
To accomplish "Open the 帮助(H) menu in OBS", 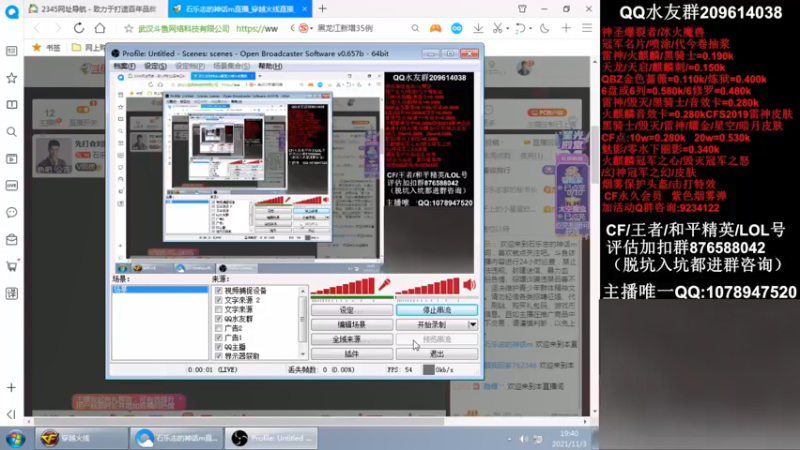I will click(270, 66).
